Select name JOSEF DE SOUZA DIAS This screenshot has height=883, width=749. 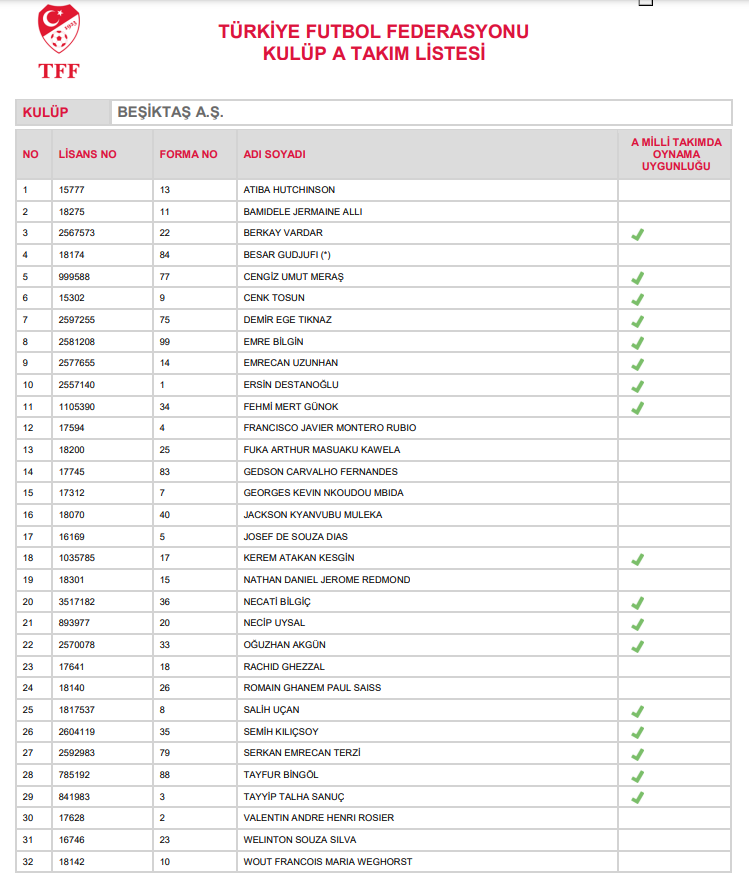tap(295, 537)
